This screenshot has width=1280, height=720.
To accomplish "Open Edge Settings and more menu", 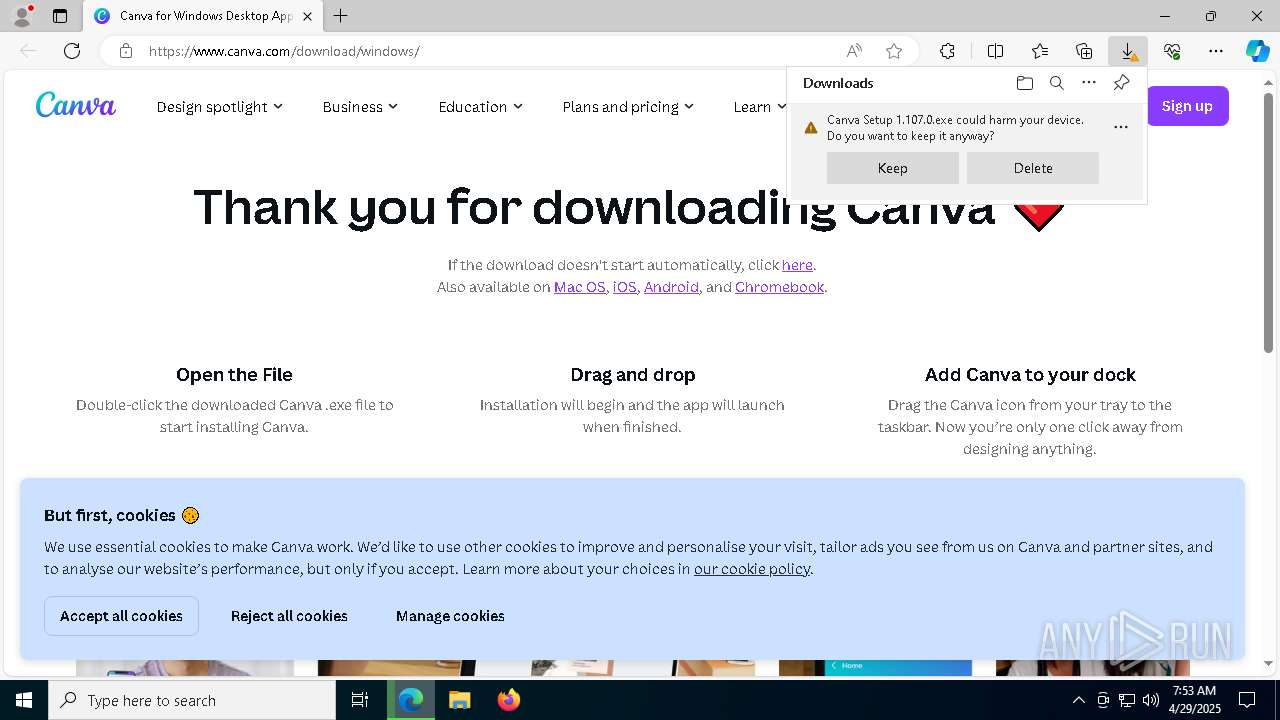I will click(1216, 51).
